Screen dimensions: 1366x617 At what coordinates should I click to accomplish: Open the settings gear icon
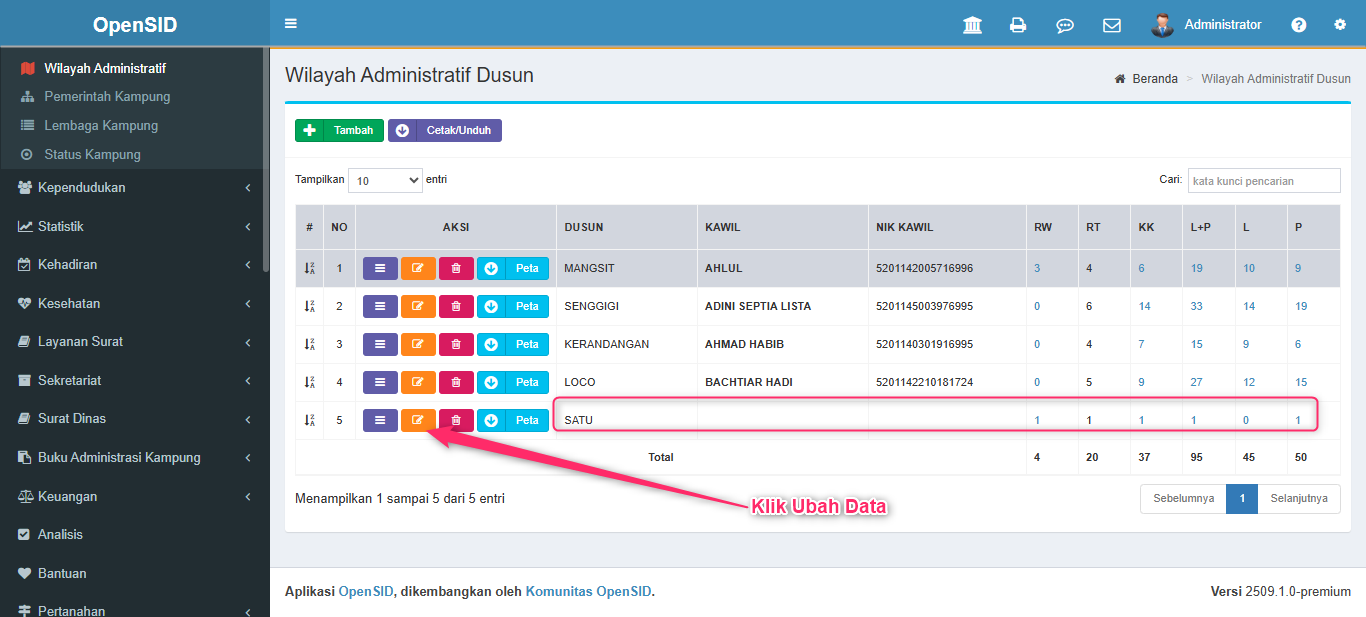[x=1340, y=25]
